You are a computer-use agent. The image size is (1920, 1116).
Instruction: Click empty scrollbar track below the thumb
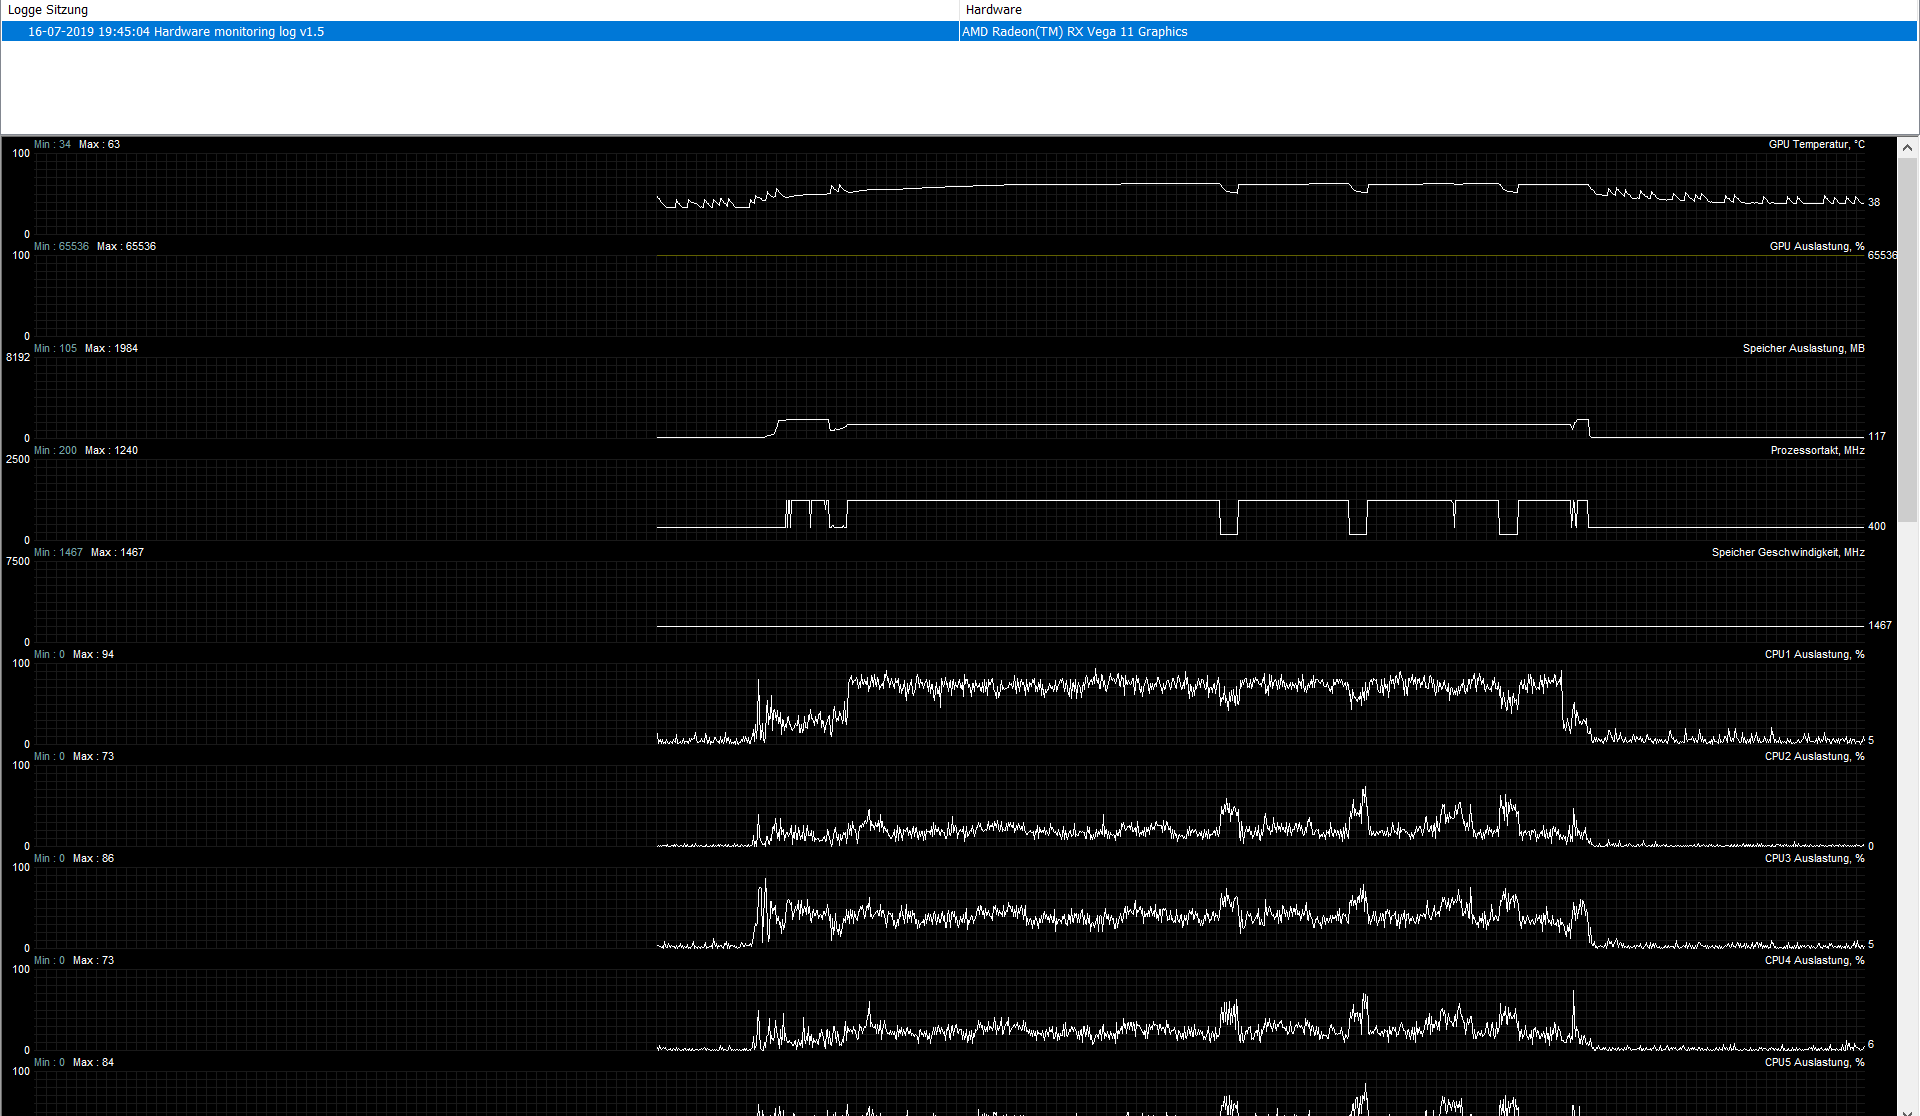click(x=1907, y=800)
